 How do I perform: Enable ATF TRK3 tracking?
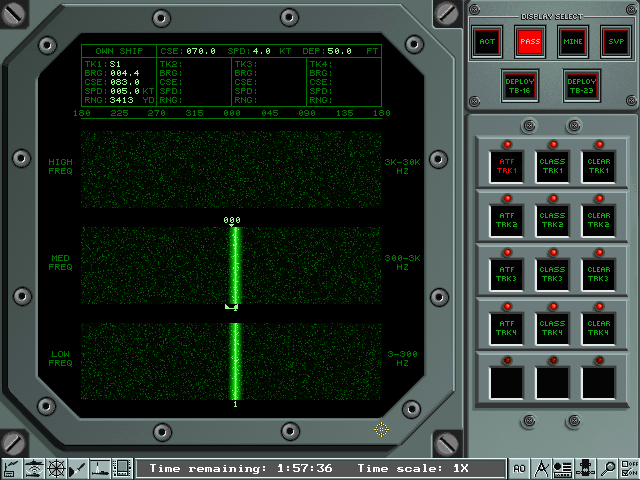(x=507, y=274)
